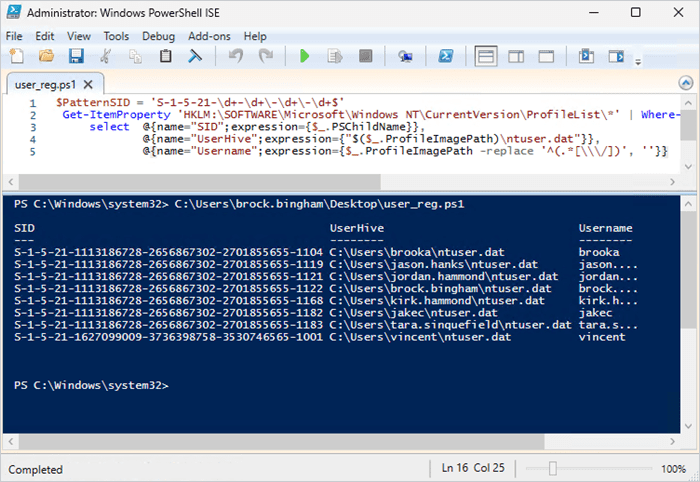Click the vincent username entry
The image size is (700, 482).
click(x=602, y=337)
